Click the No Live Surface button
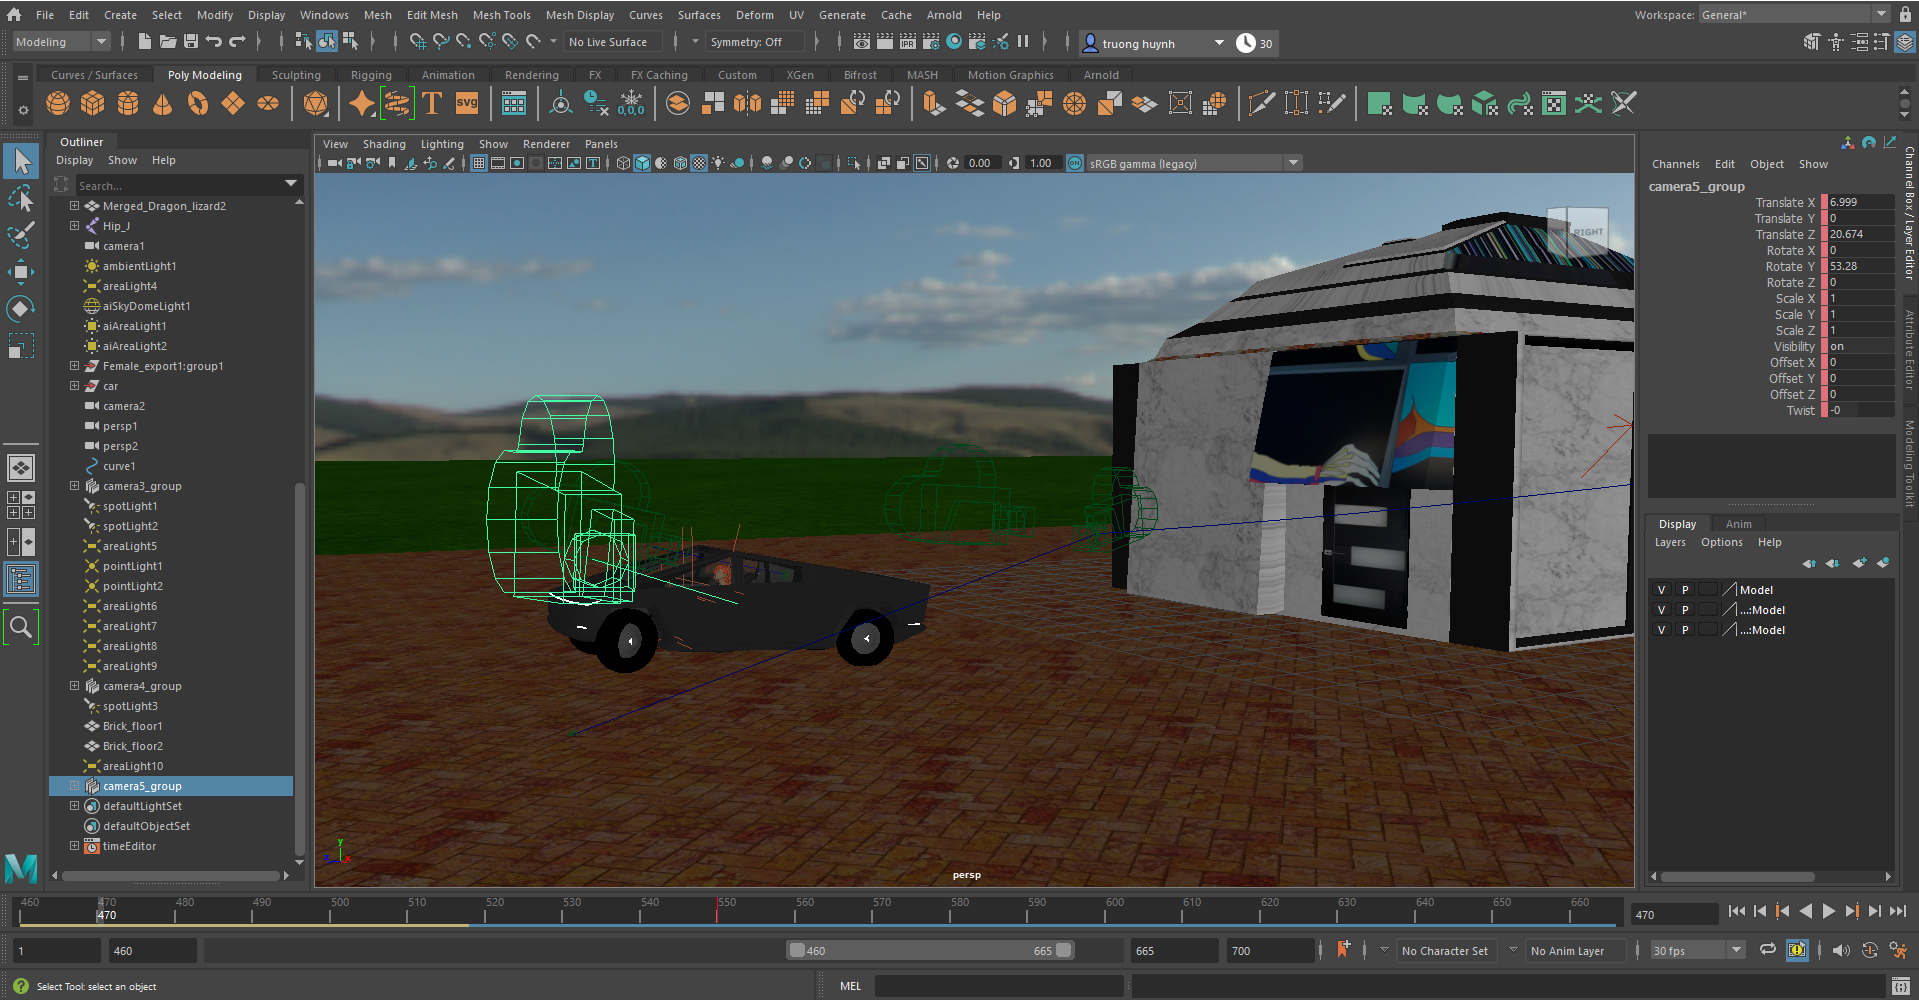The height and width of the screenshot is (1000, 1919). click(x=611, y=42)
